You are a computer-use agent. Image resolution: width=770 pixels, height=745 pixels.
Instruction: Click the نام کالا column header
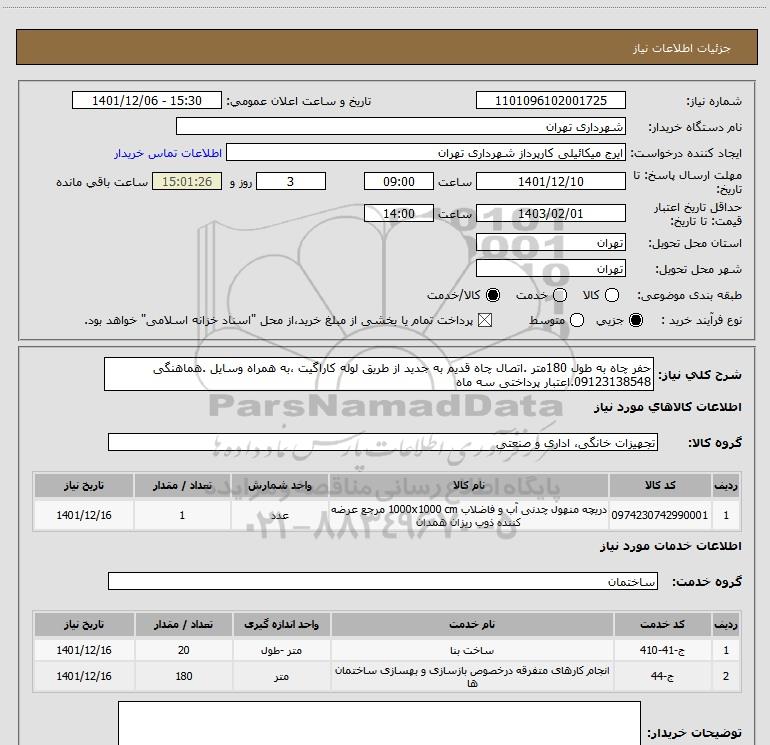(468, 485)
